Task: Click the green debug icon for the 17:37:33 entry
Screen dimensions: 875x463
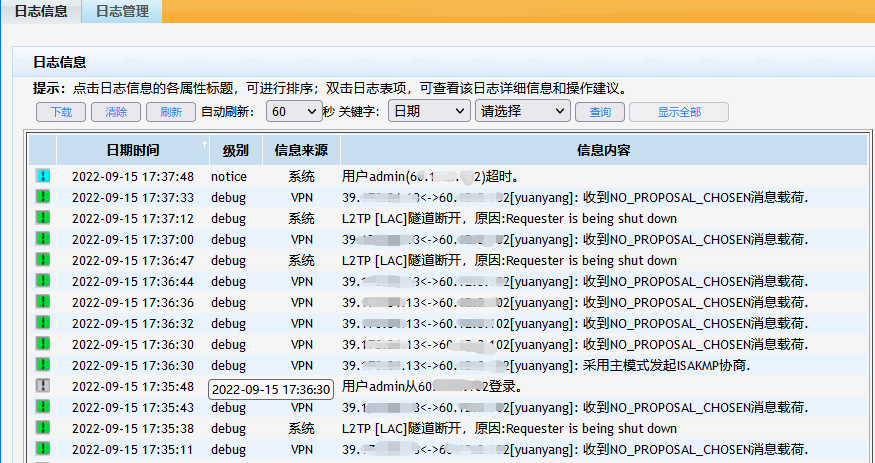Action: pos(43,197)
